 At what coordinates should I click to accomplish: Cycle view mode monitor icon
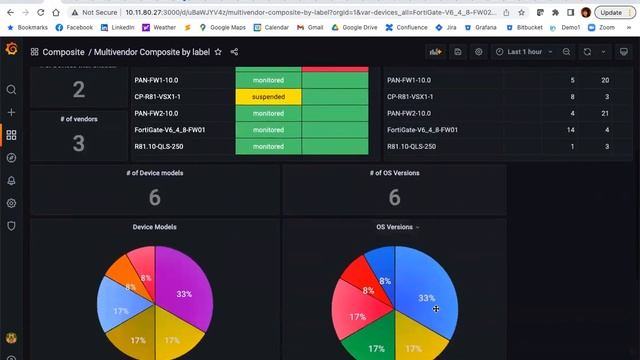click(624, 52)
